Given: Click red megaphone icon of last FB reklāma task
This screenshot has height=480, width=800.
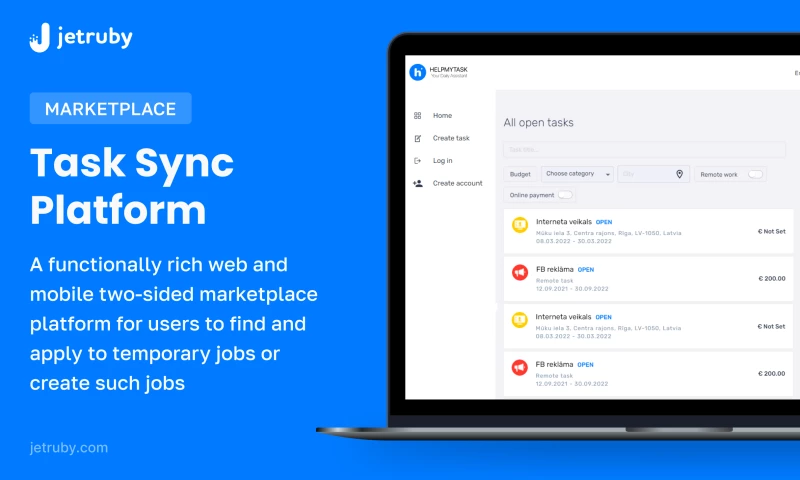Looking at the screenshot, I should (519, 367).
